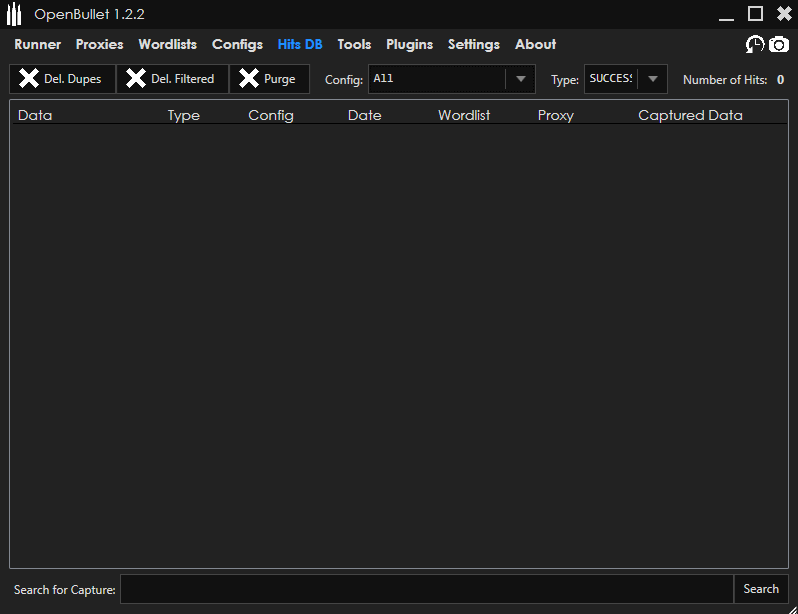Viewport: 798px width, 614px height.
Task: Expand the Config dropdown showing All
Action: [x=451, y=79]
